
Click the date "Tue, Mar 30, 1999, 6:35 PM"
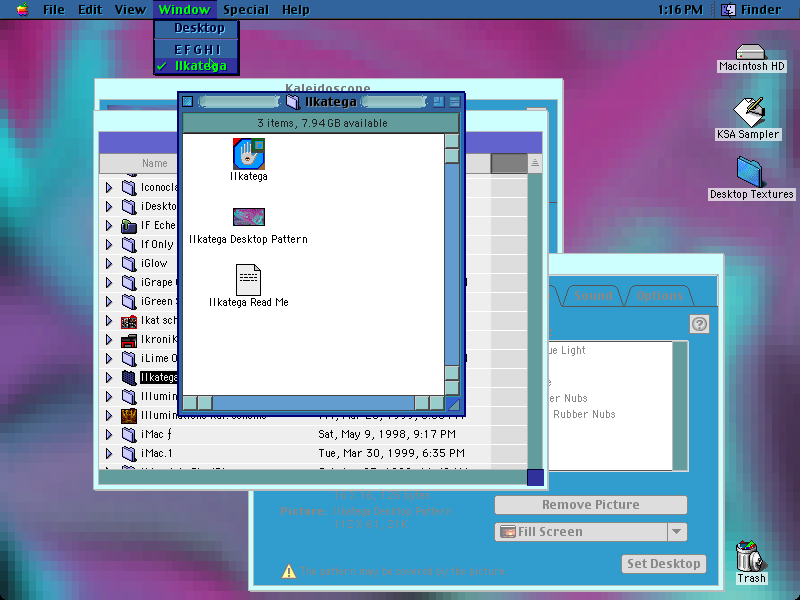(391, 453)
